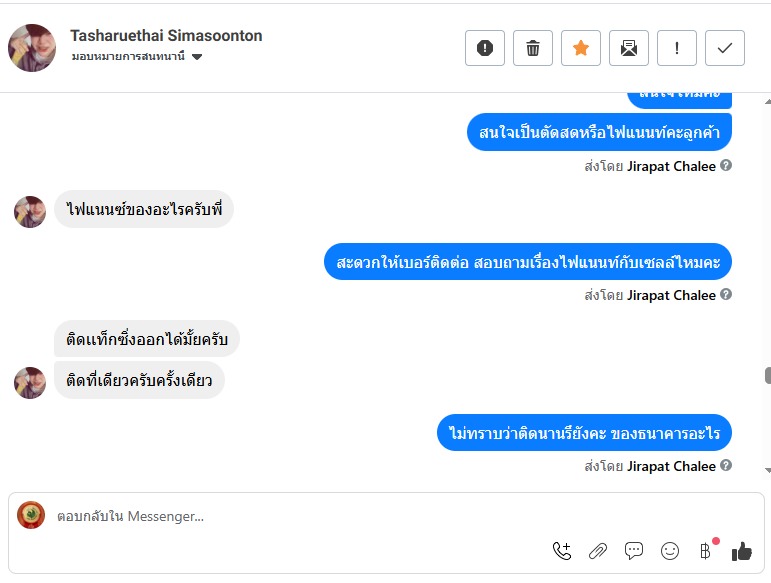Type in the ตอบกลับใน Messenger reply field

tap(300, 516)
